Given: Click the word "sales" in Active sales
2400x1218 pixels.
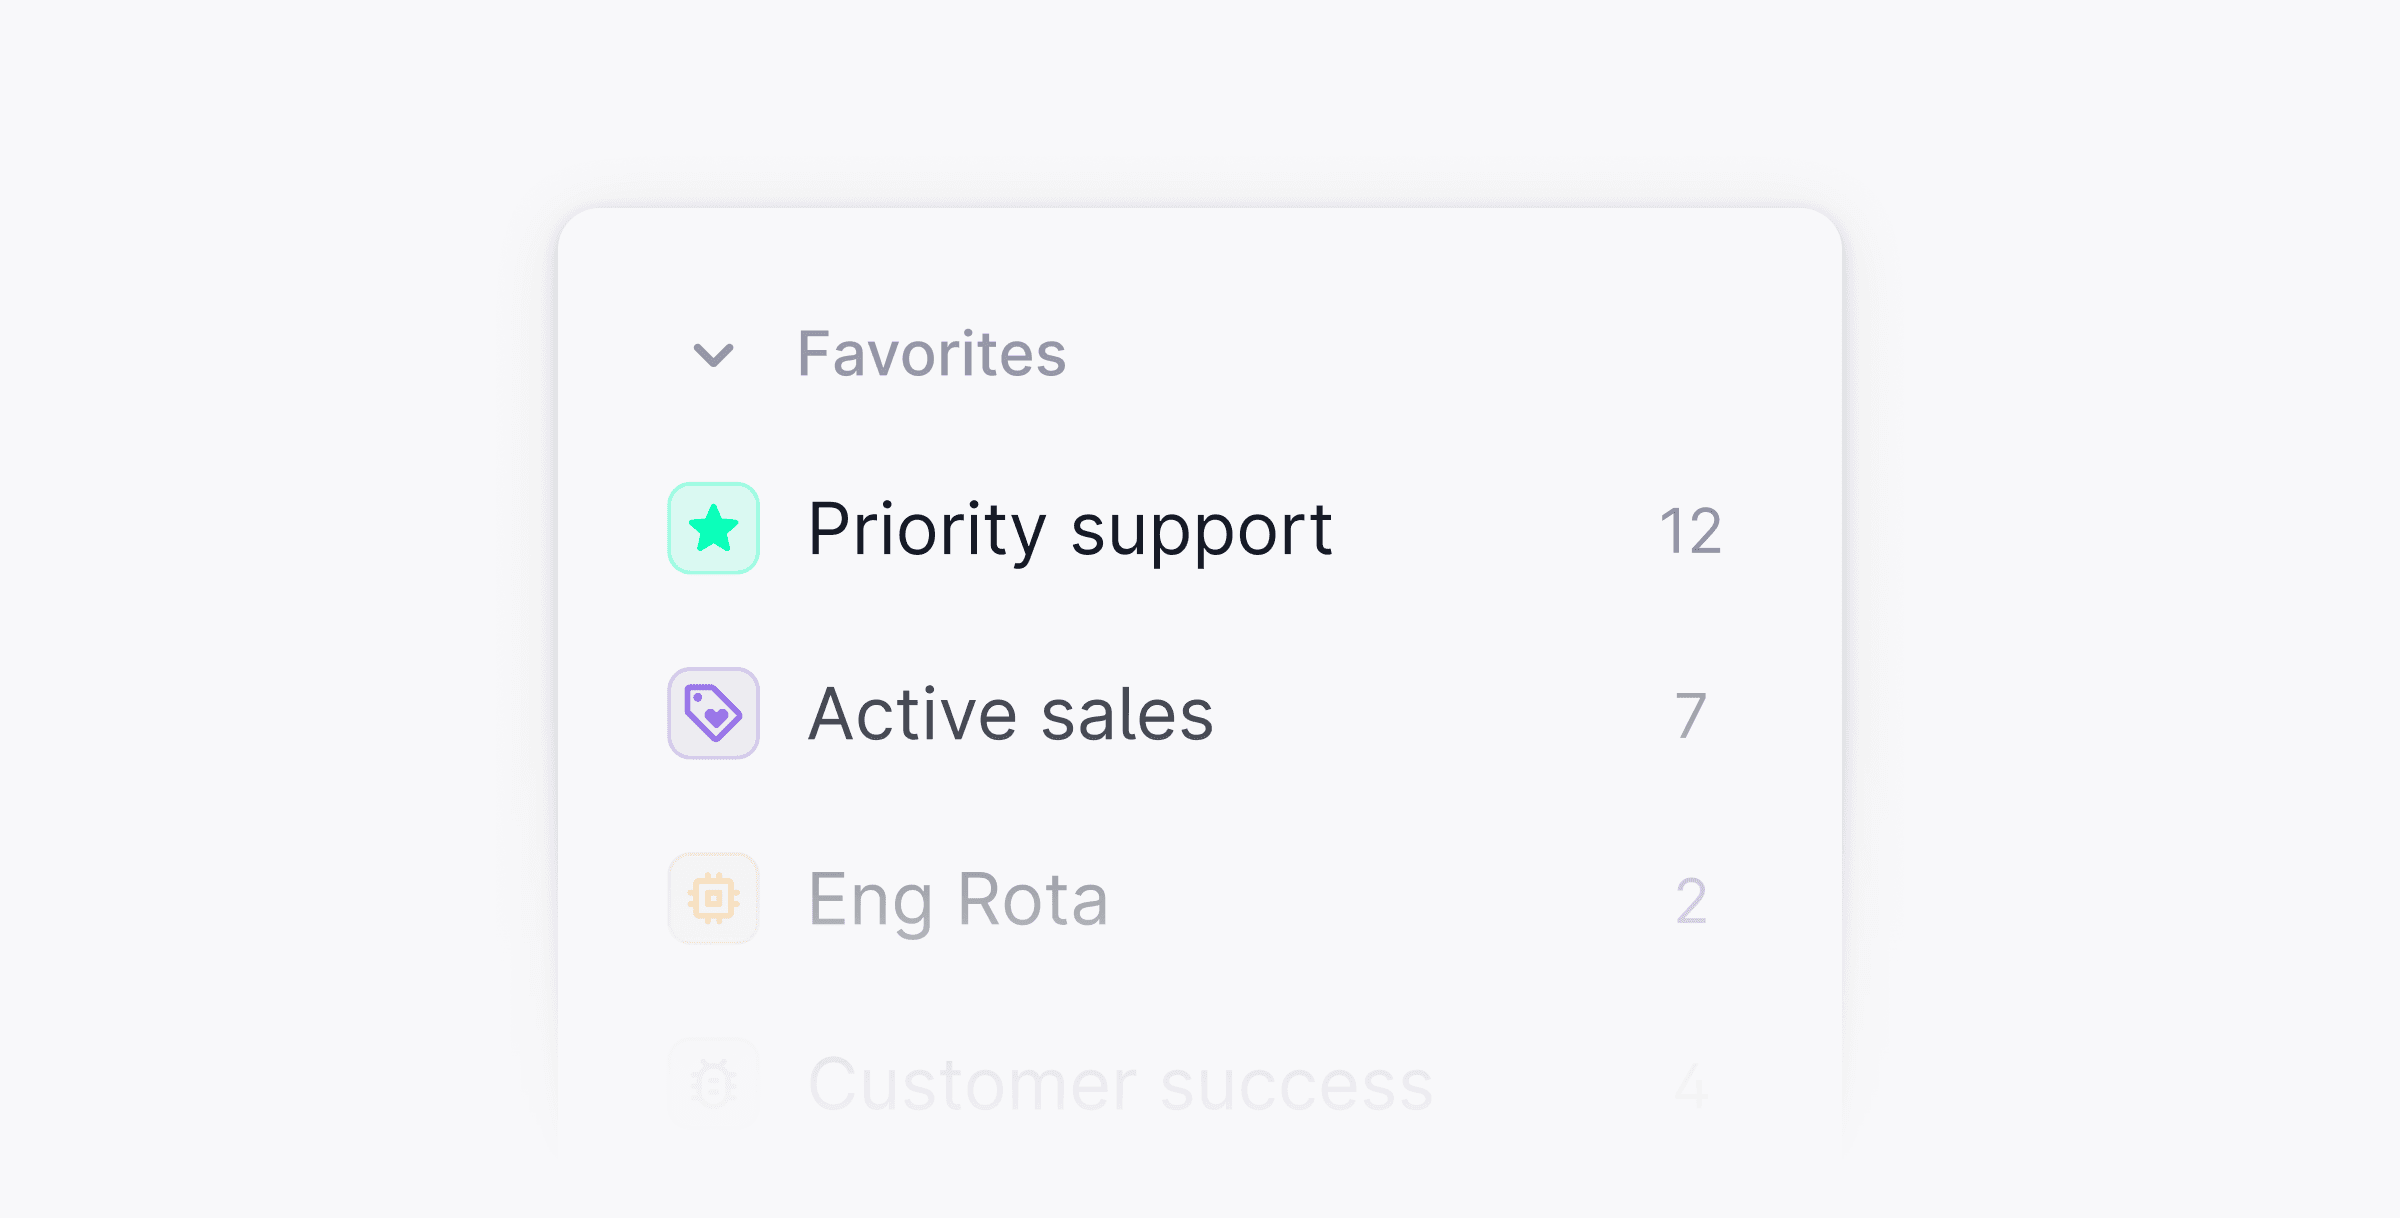Looking at the screenshot, I should pyautogui.click(x=1127, y=714).
